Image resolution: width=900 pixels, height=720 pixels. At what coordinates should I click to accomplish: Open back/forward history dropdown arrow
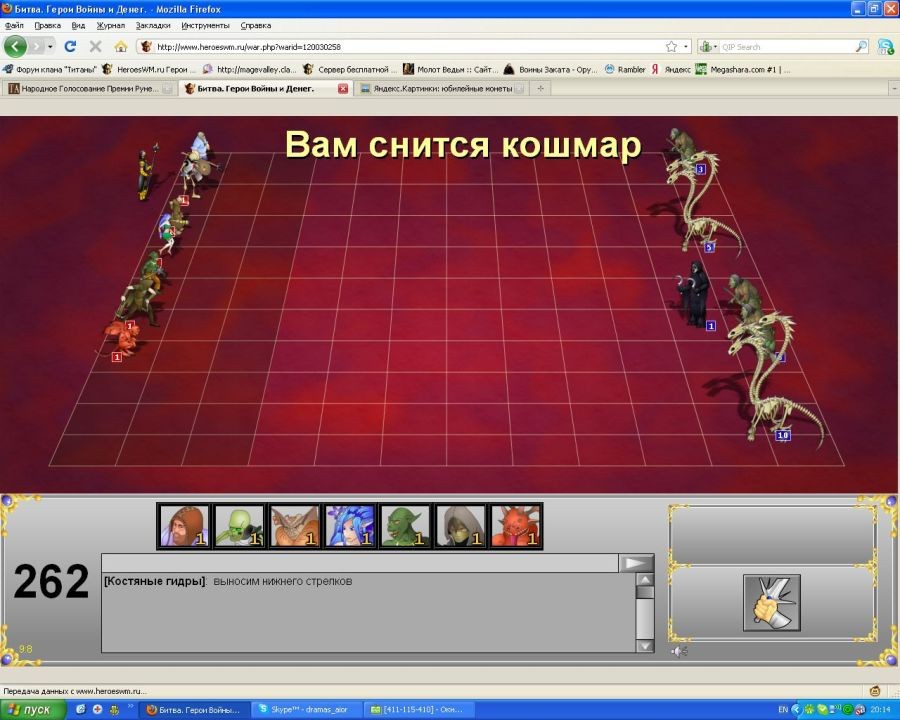tap(40, 46)
